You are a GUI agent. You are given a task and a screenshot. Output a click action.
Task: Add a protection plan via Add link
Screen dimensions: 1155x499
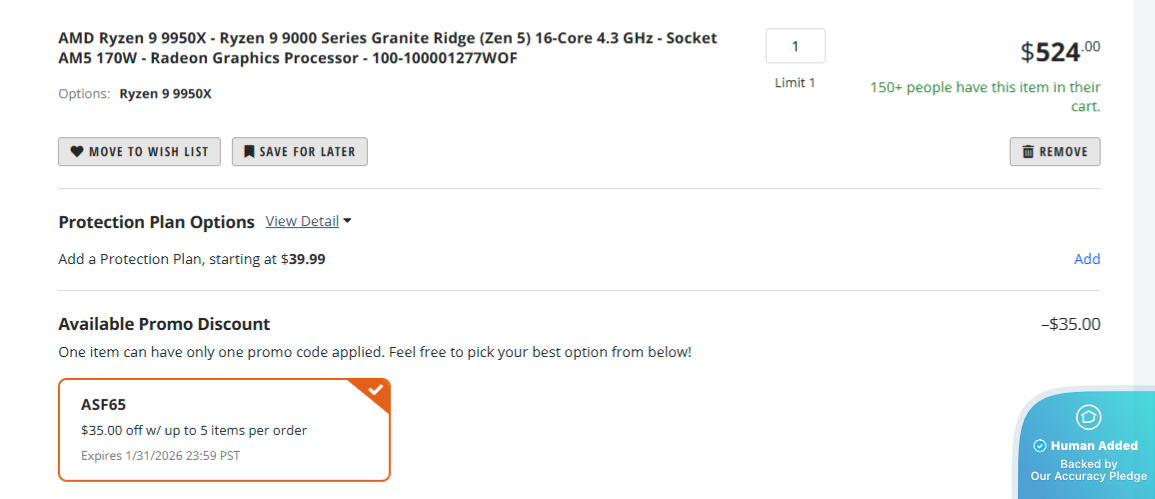(x=1087, y=259)
